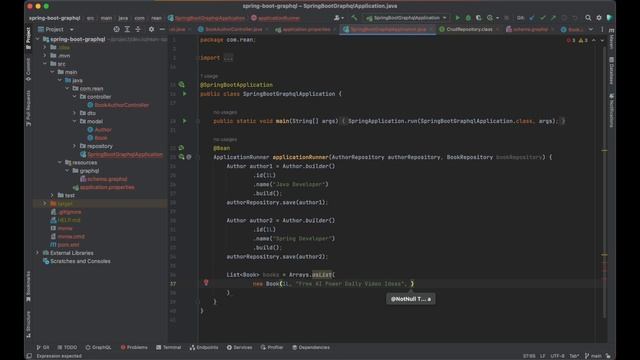Open Terminal tool window tab
The height and width of the screenshot is (360, 640).
169,347
